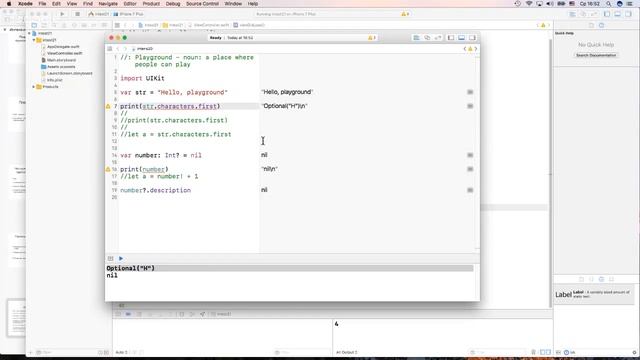
Task: Click warning icon on line 7 gutter
Action: pyautogui.click(x=108, y=106)
